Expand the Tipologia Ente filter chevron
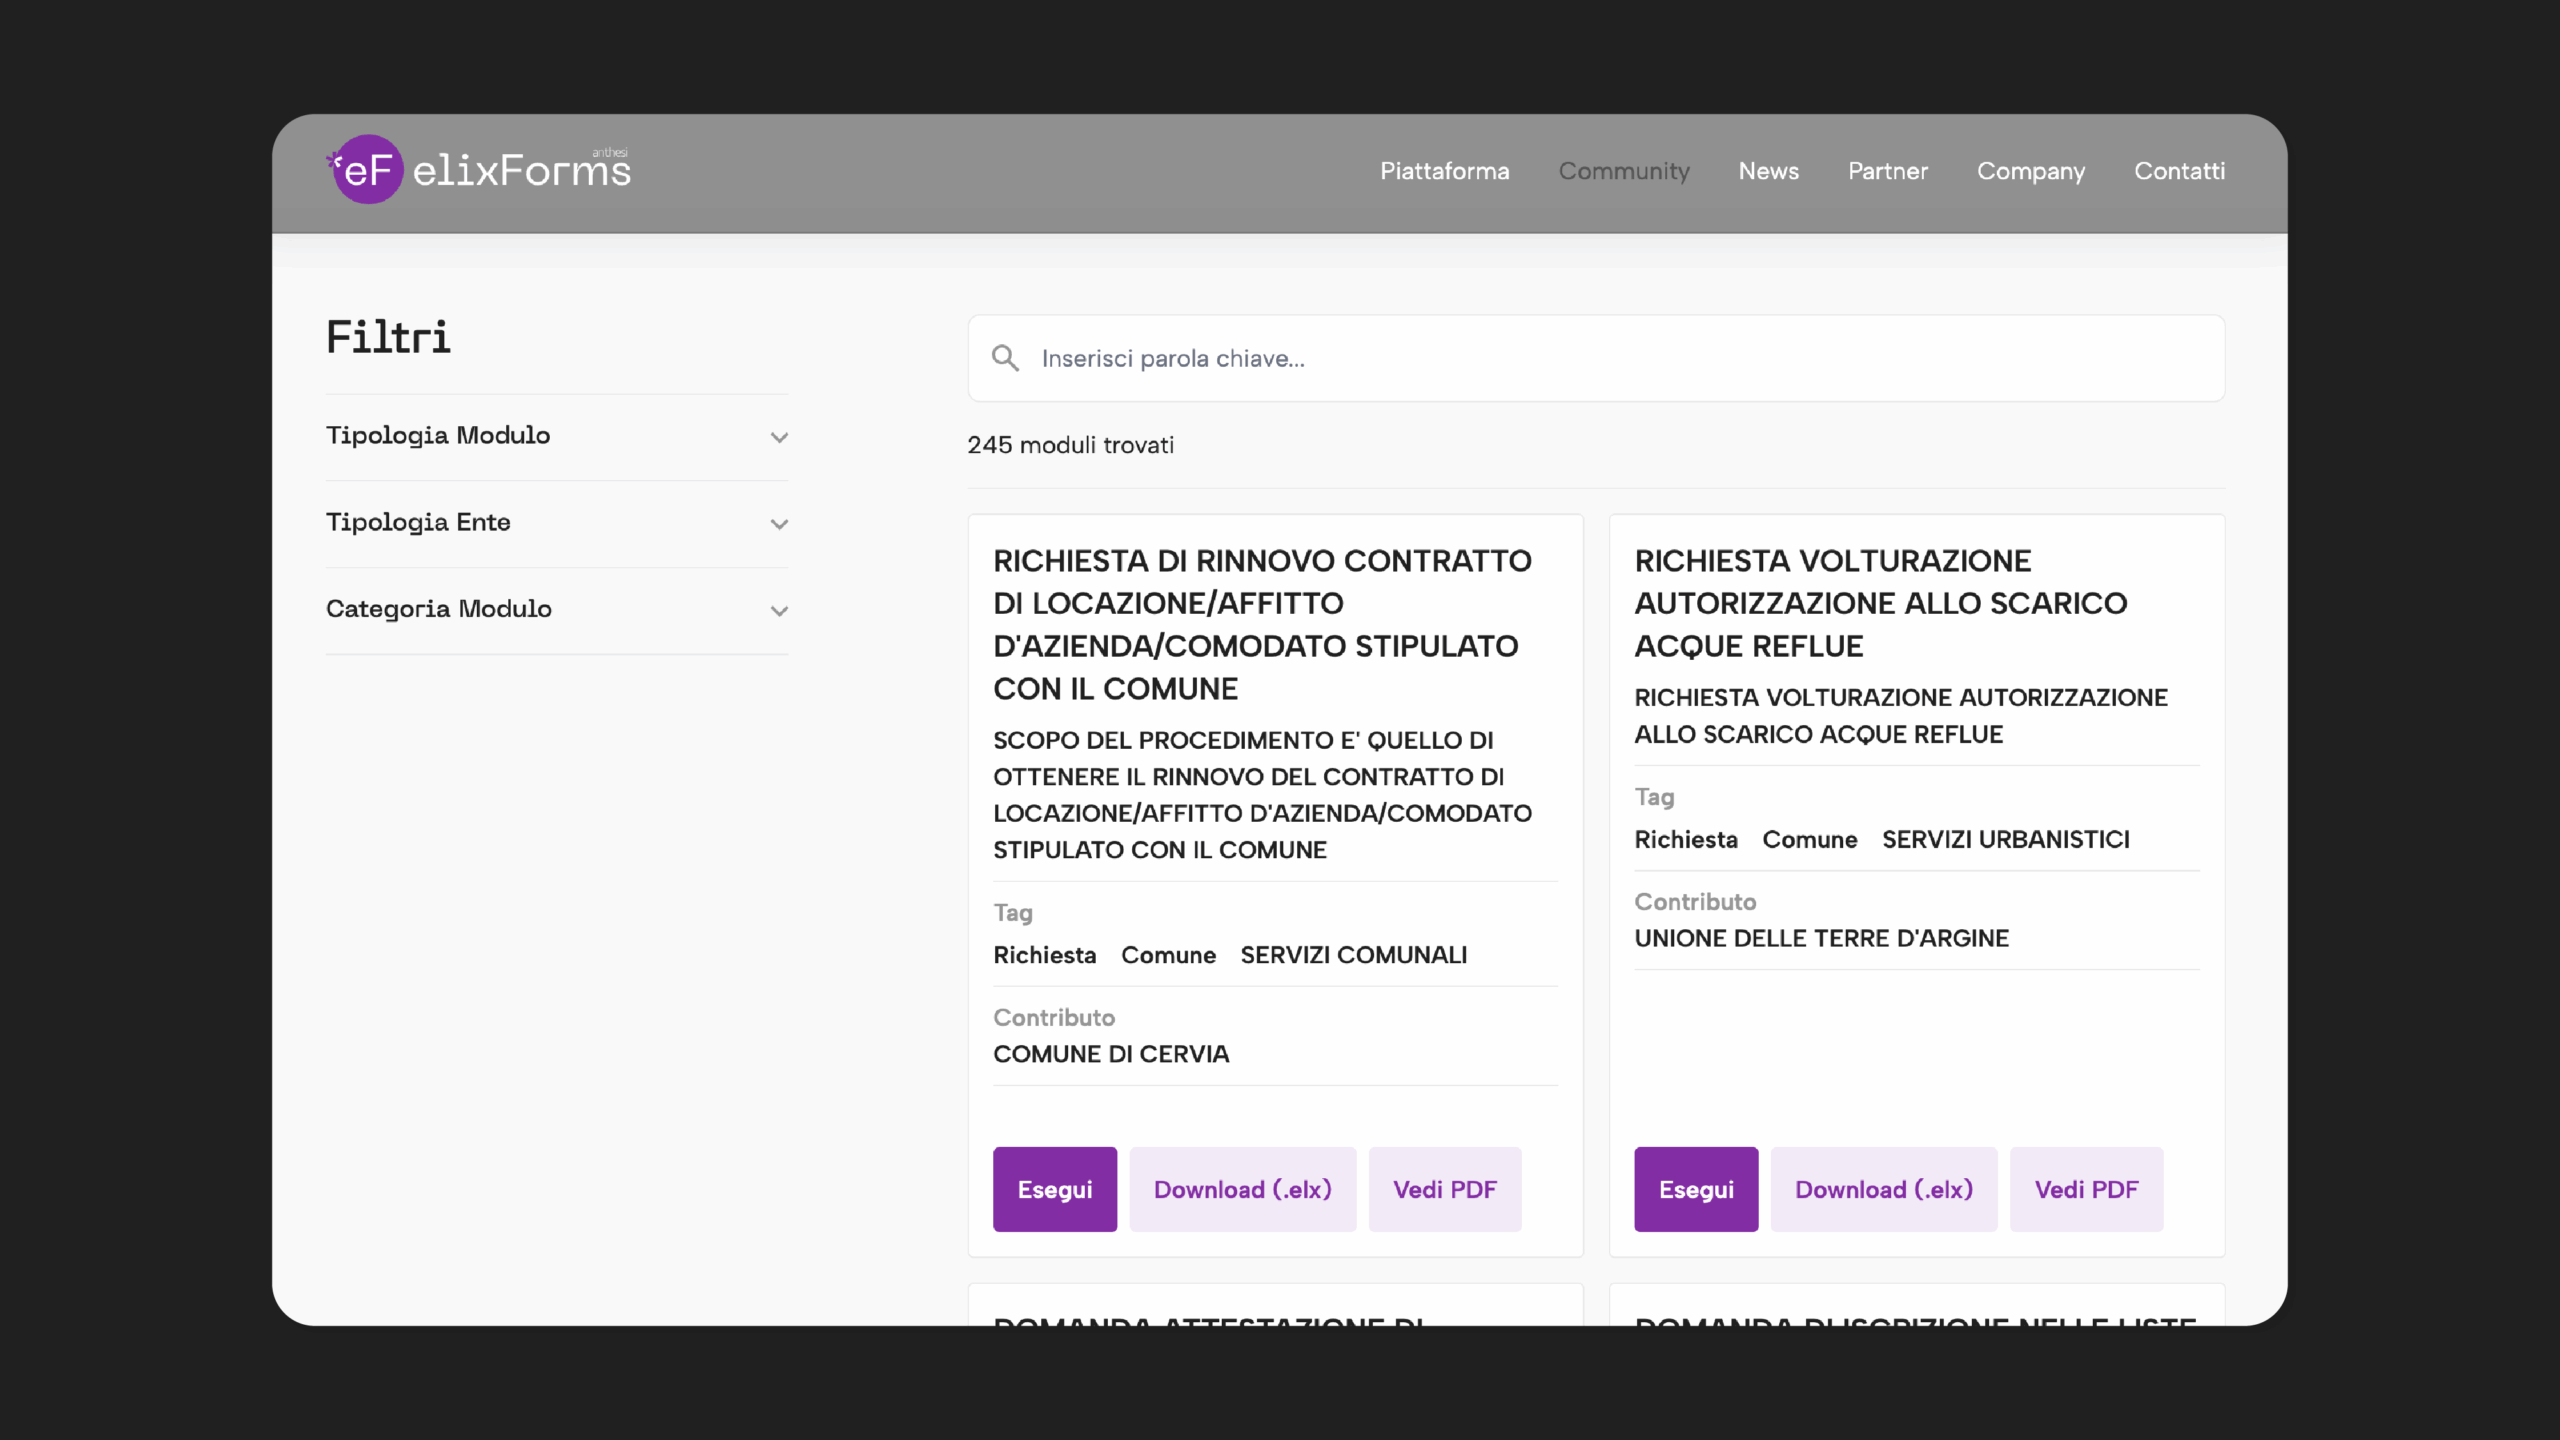Image resolution: width=2560 pixels, height=1440 pixels. [779, 524]
